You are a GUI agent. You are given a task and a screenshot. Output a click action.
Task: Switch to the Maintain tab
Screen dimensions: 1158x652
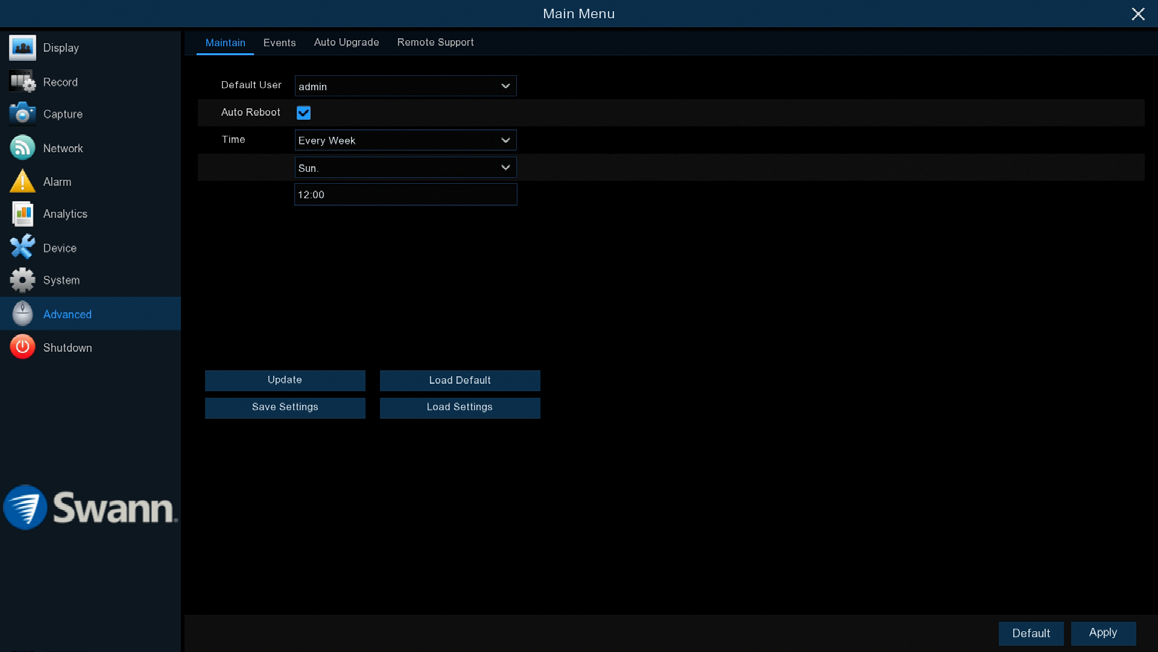(x=225, y=43)
